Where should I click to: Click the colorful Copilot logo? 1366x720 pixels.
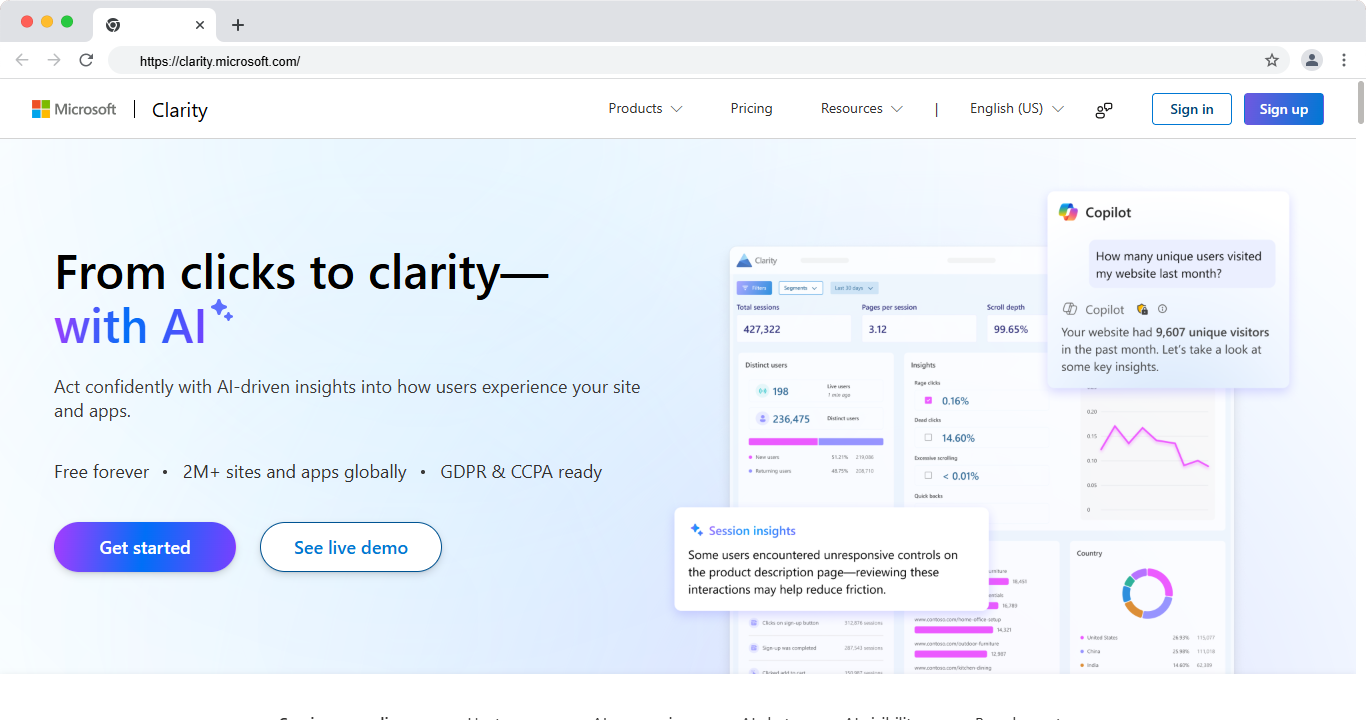[1068, 212]
